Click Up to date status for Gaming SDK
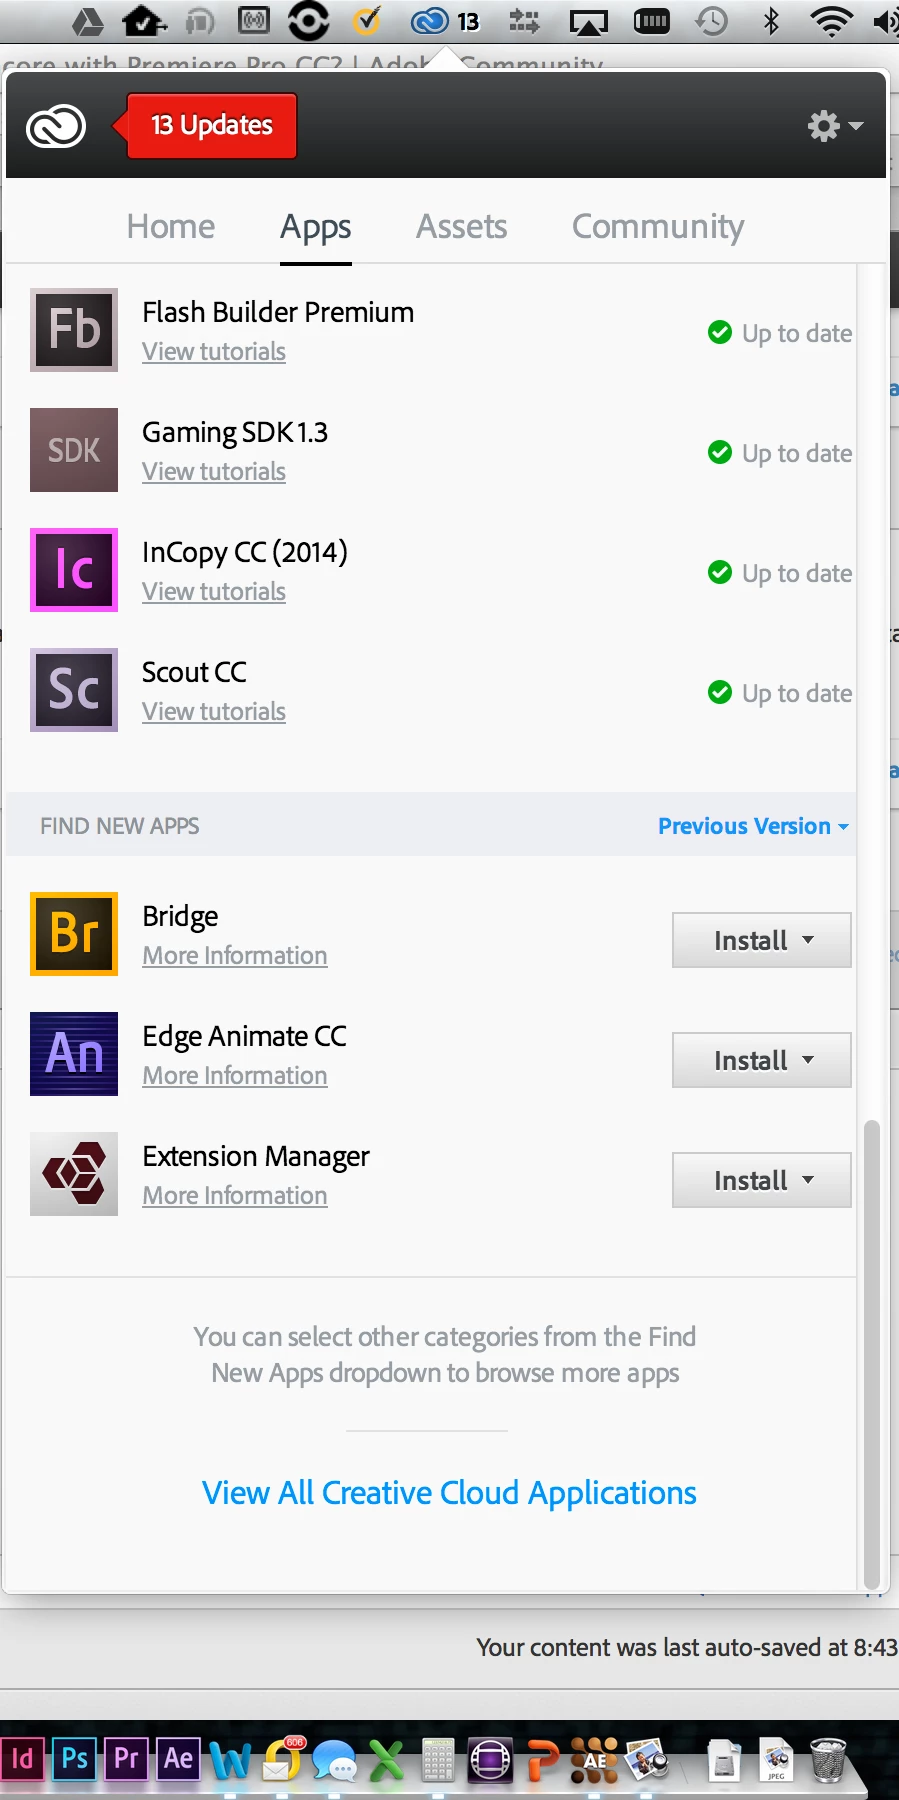899x1800 pixels. coord(780,453)
